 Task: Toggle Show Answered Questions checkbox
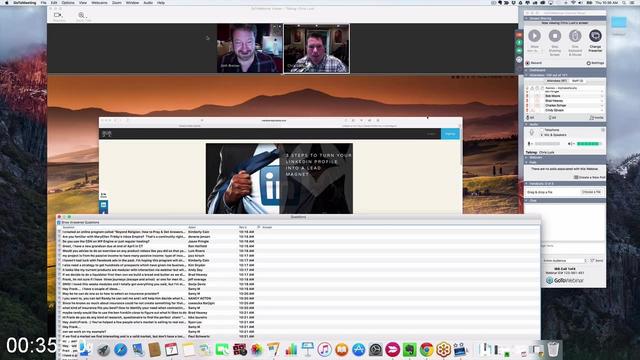(x=59, y=222)
